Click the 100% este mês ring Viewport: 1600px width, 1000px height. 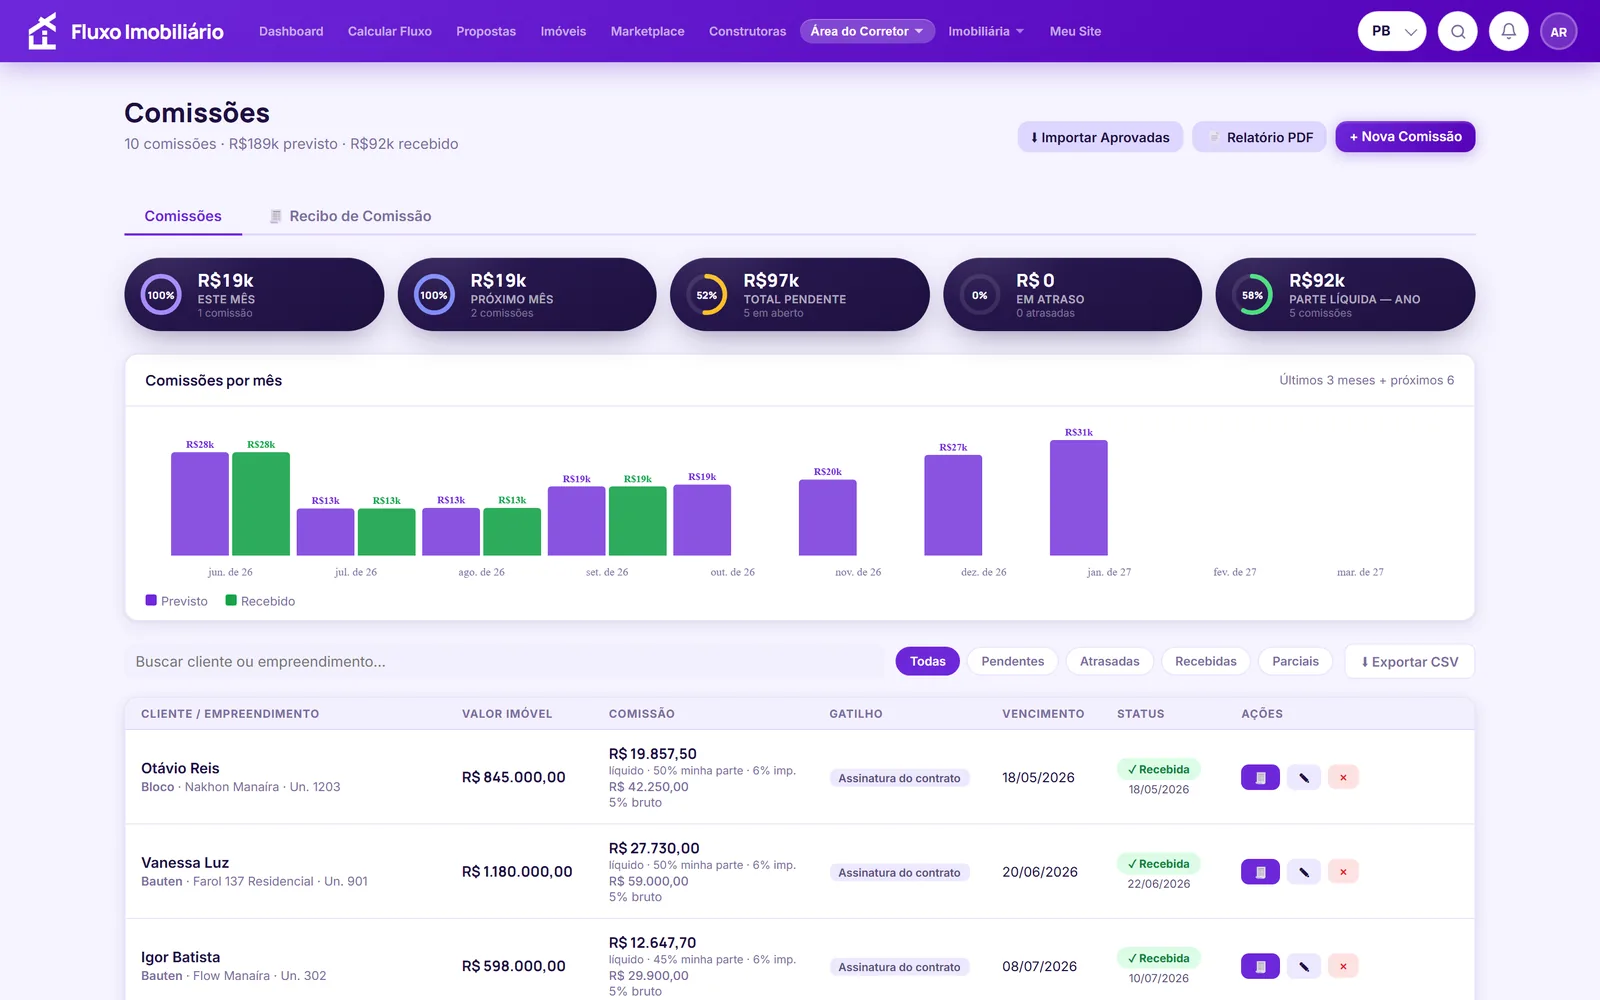161,295
